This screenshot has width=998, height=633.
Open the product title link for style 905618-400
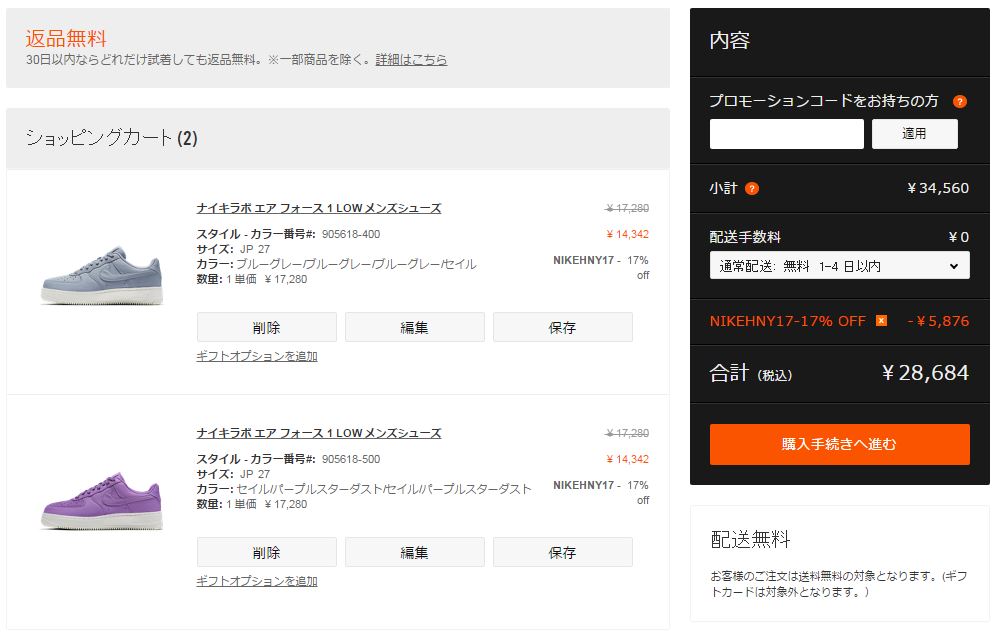click(x=319, y=208)
